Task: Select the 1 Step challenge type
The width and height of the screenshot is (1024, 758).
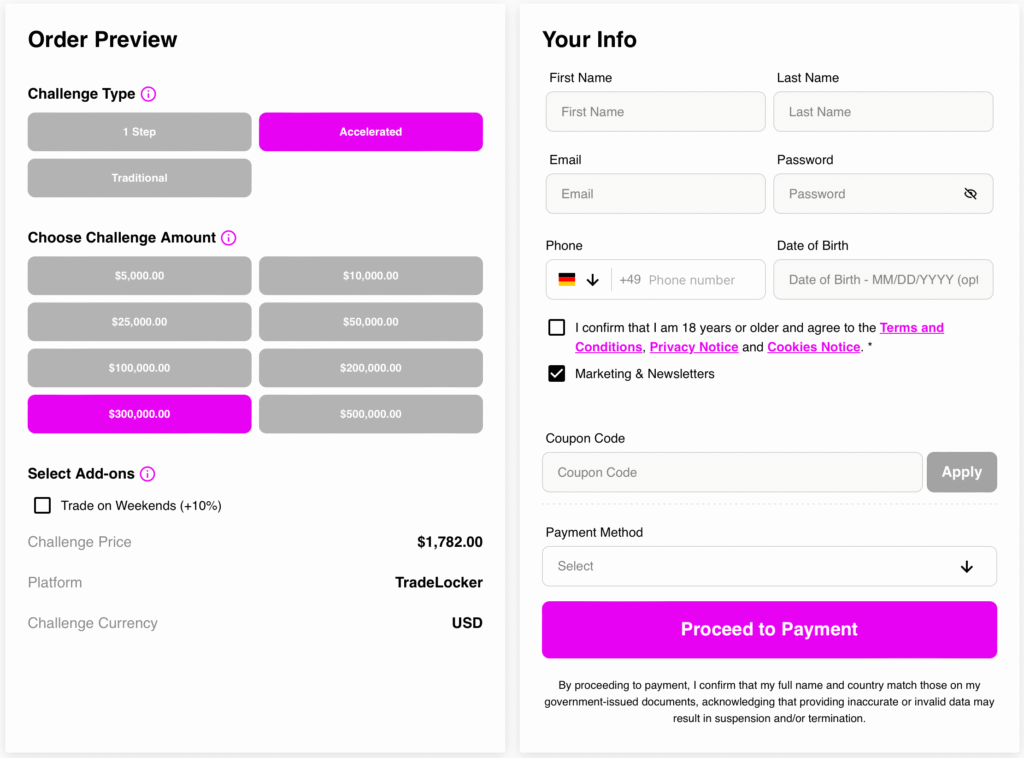Action: point(139,132)
